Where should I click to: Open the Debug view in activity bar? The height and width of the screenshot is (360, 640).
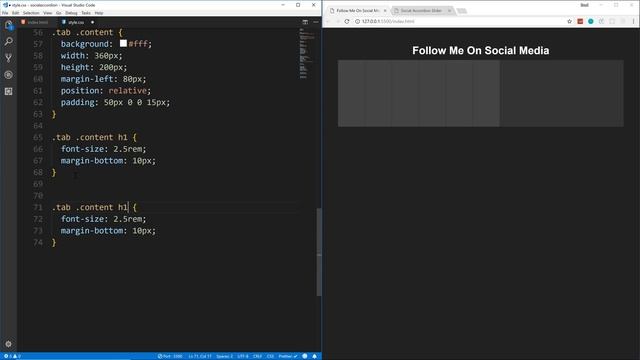[x=9, y=75]
